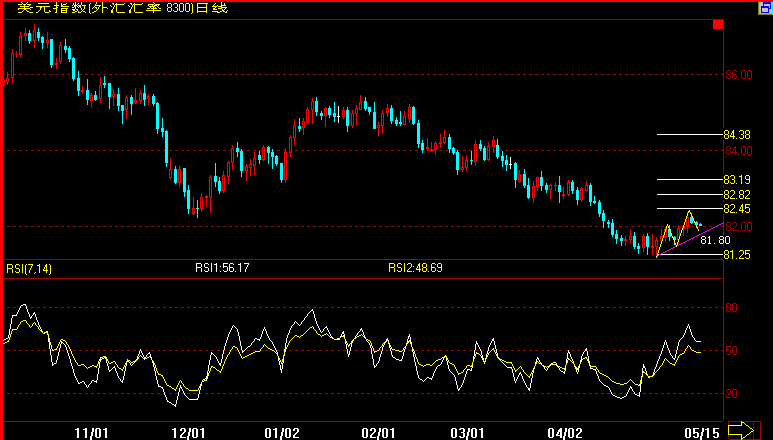The height and width of the screenshot is (440, 773).
Task: Click the RSI2:48.69 value
Action: coord(416,268)
